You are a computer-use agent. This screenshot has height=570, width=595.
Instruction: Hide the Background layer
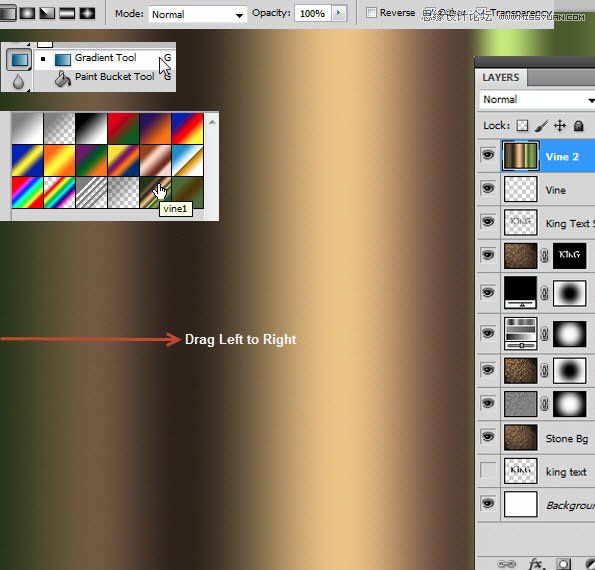point(488,503)
